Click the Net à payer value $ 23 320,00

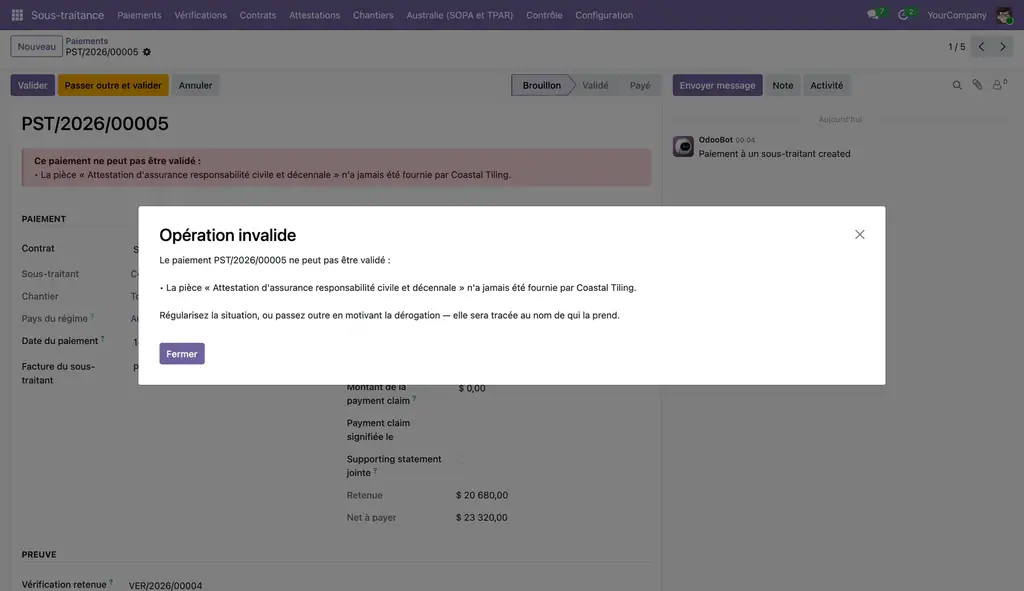[x=481, y=518]
